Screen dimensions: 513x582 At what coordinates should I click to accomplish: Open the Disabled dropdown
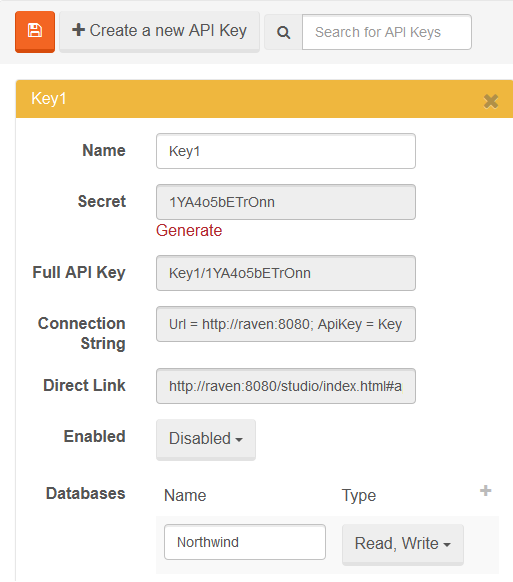[206, 439]
